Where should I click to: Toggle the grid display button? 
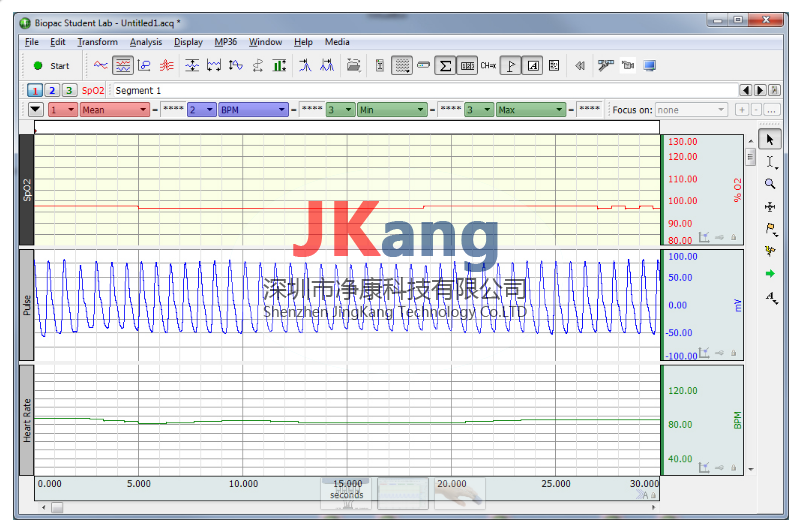click(x=402, y=65)
